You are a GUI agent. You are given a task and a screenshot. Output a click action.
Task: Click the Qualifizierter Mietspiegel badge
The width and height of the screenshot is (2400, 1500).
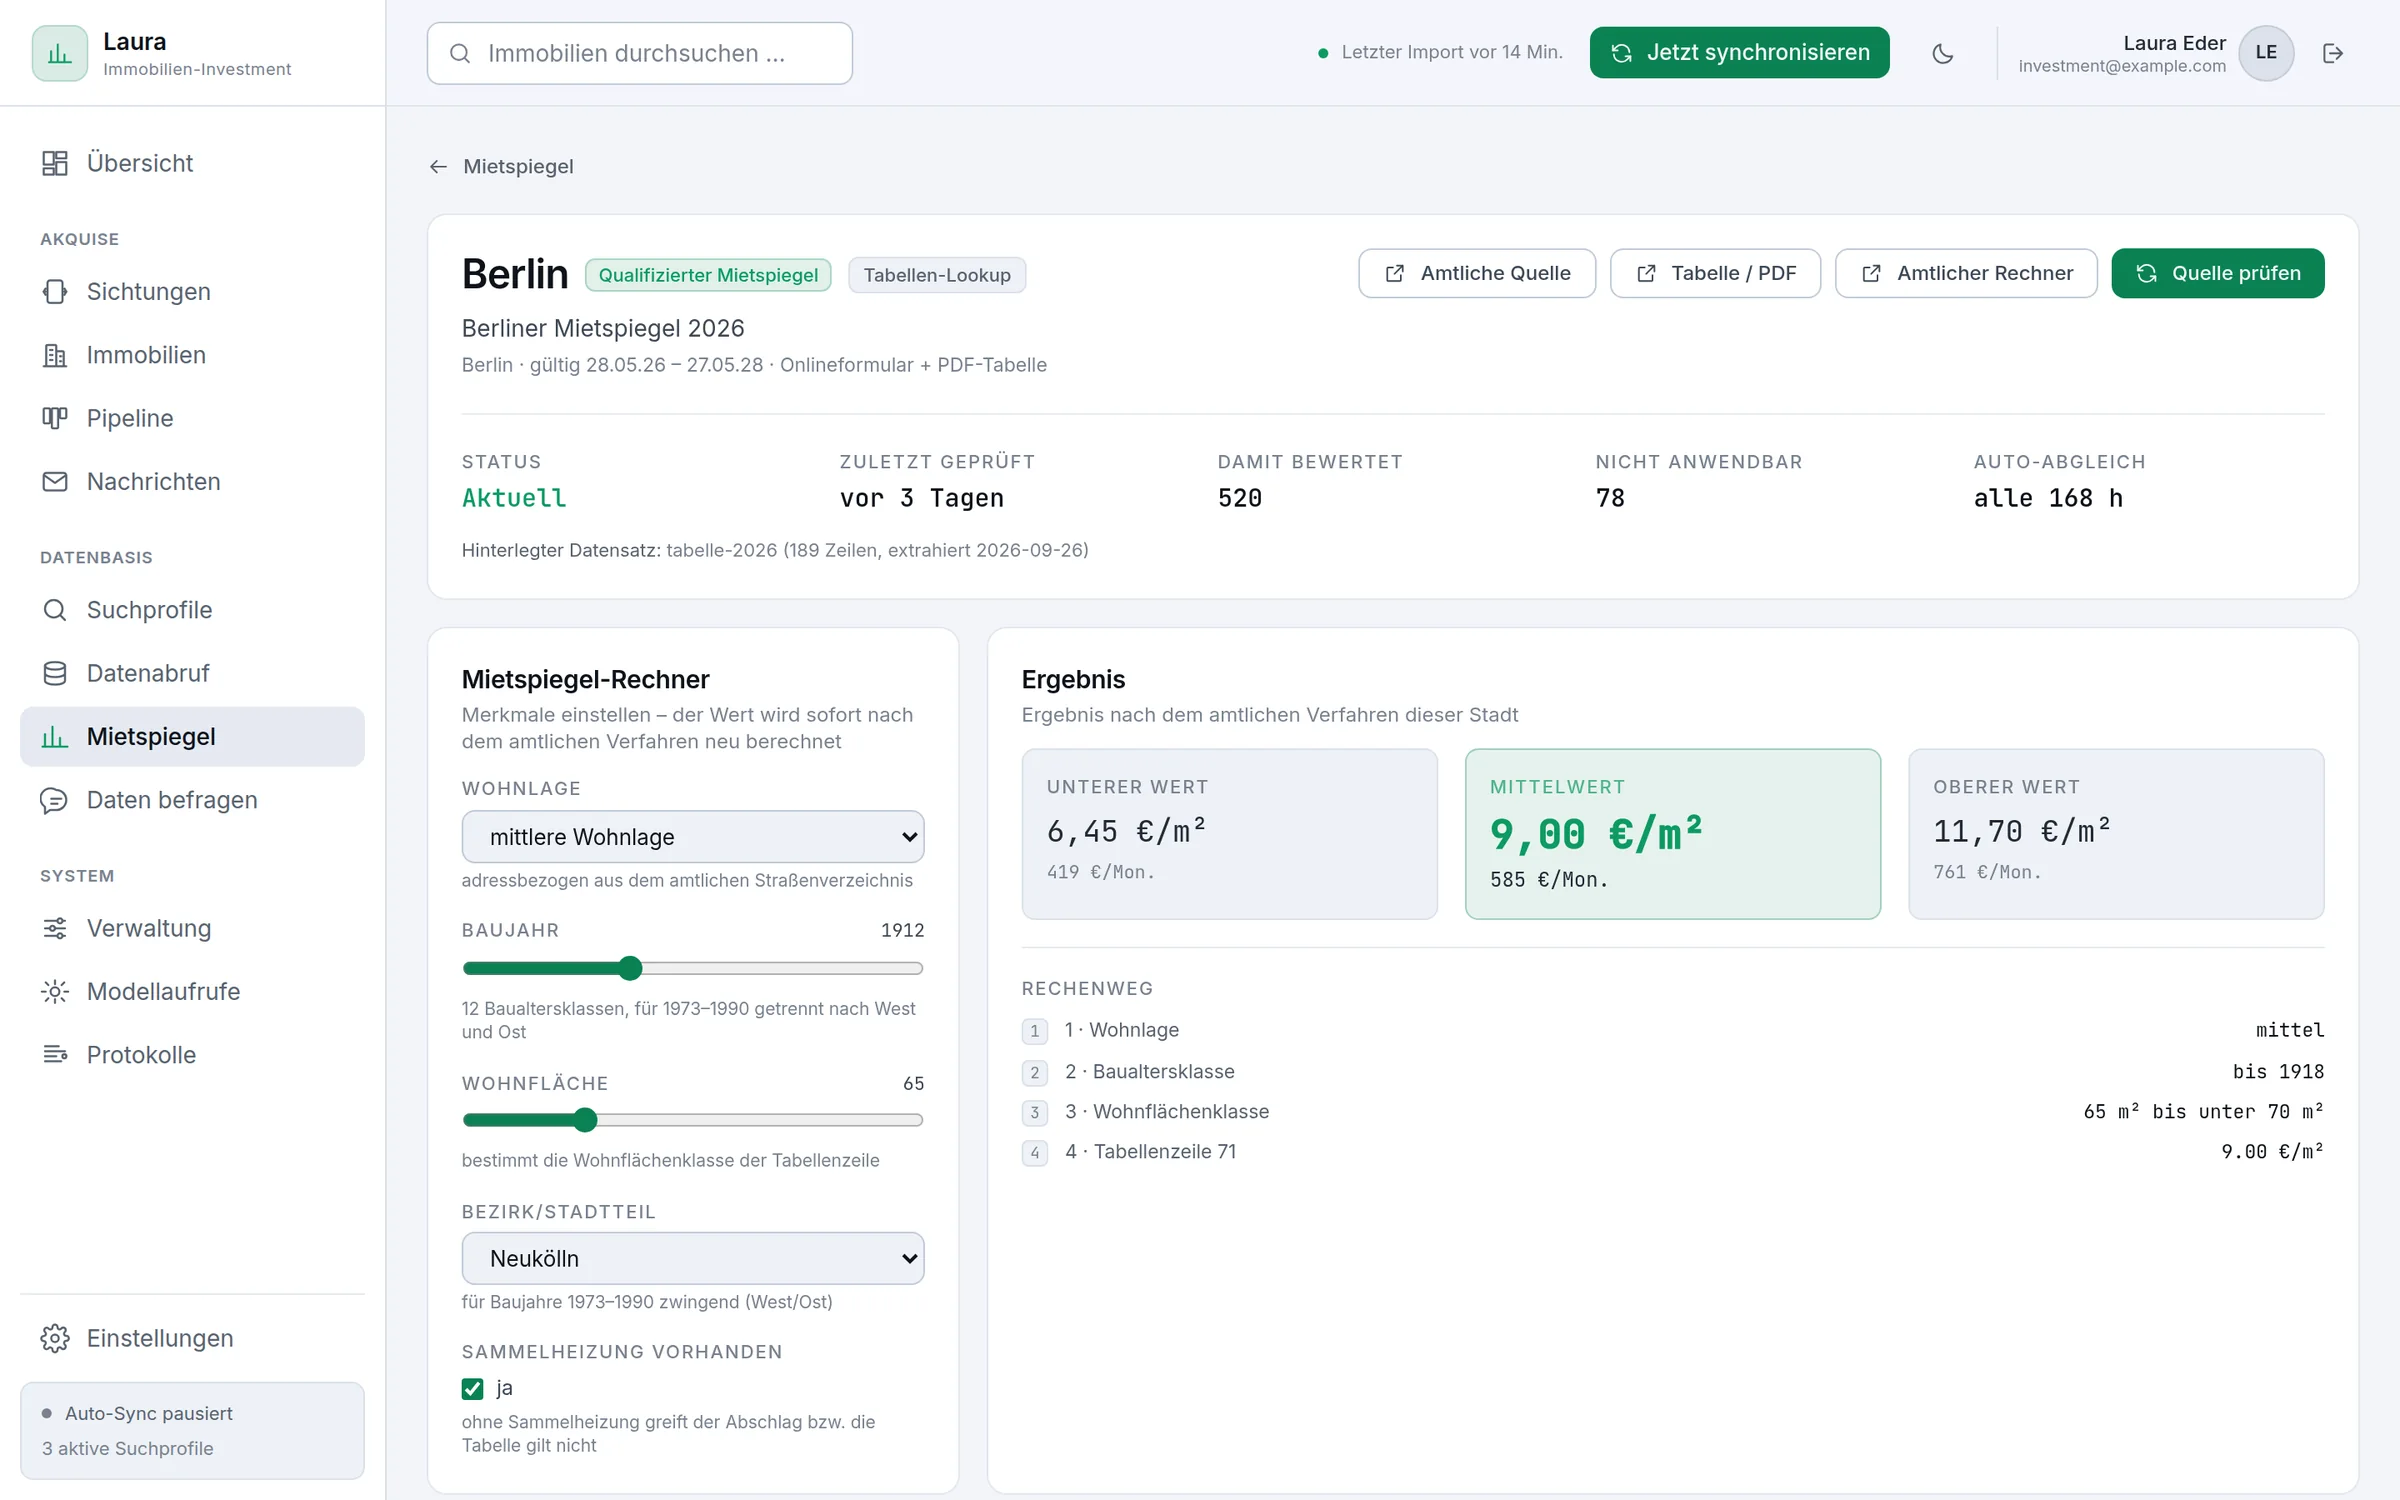tap(708, 275)
